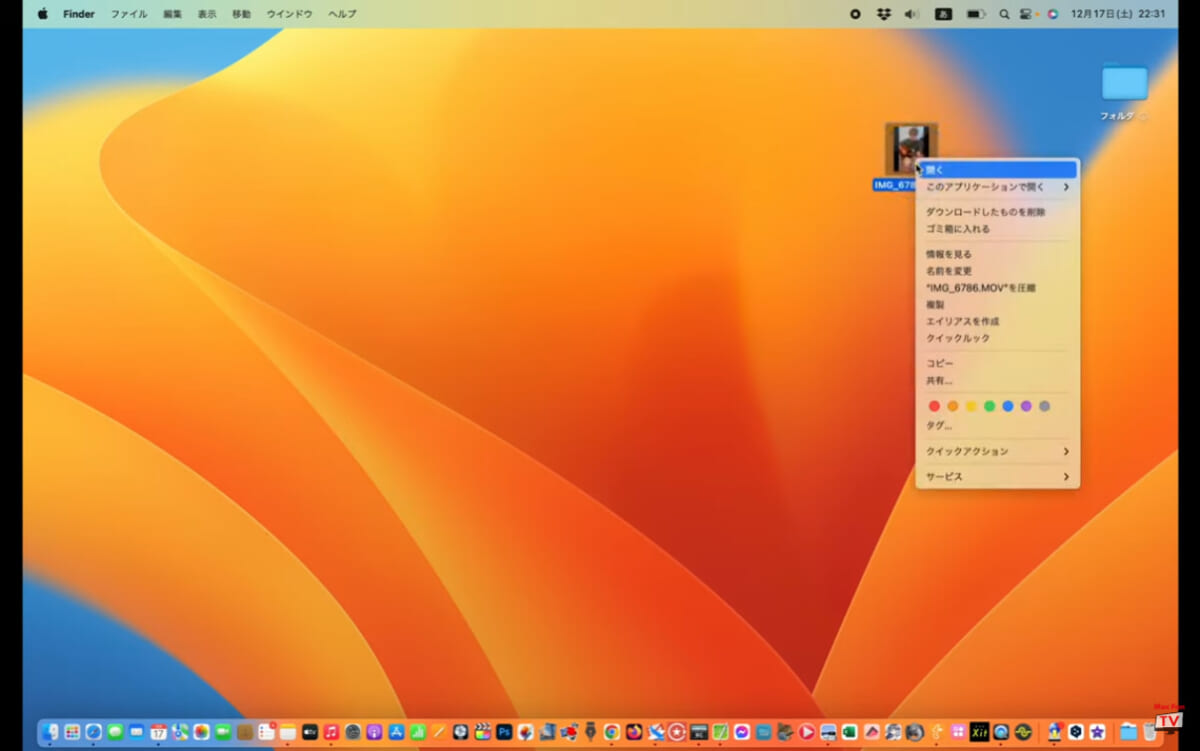Open the Messages app in Dock
This screenshot has height=751, width=1200.
(x=115, y=732)
